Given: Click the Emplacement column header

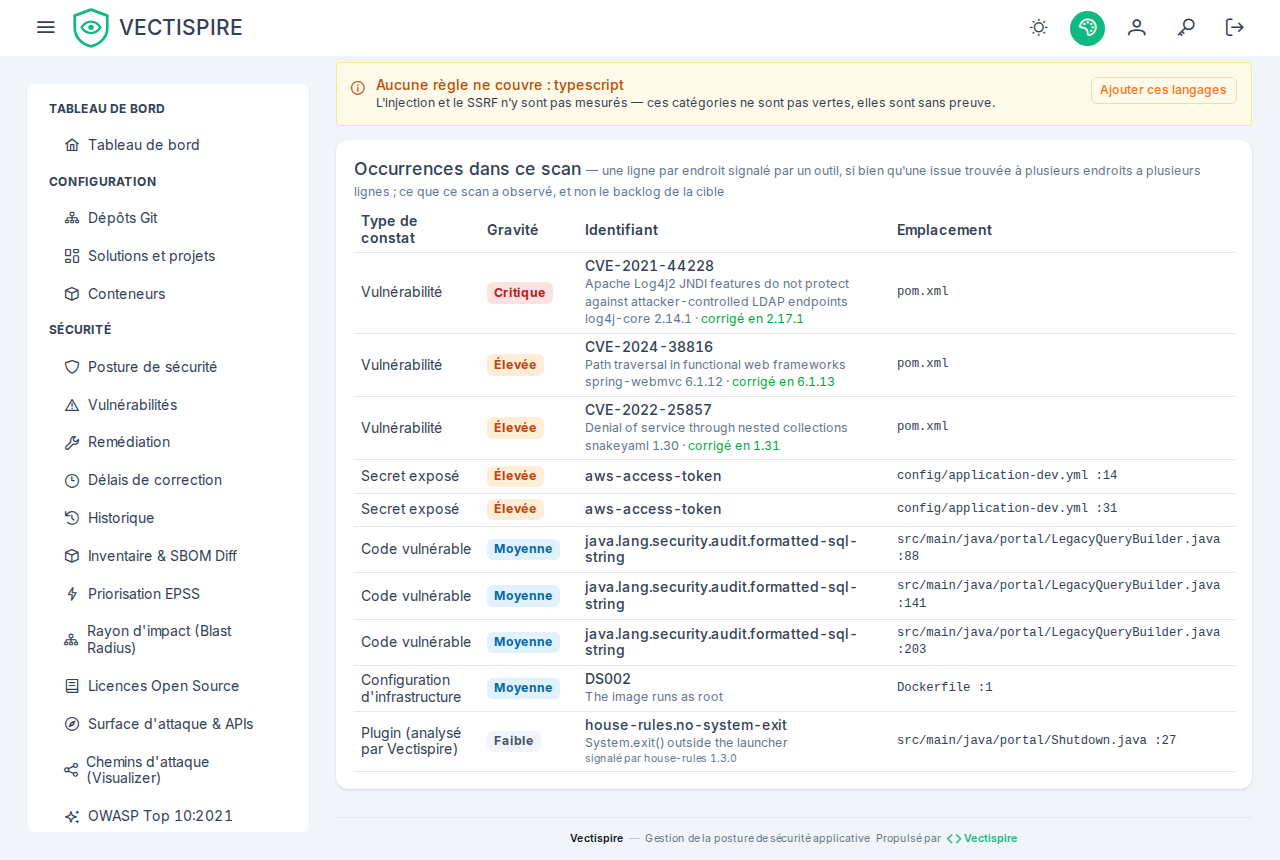Looking at the screenshot, I should tap(945, 230).
